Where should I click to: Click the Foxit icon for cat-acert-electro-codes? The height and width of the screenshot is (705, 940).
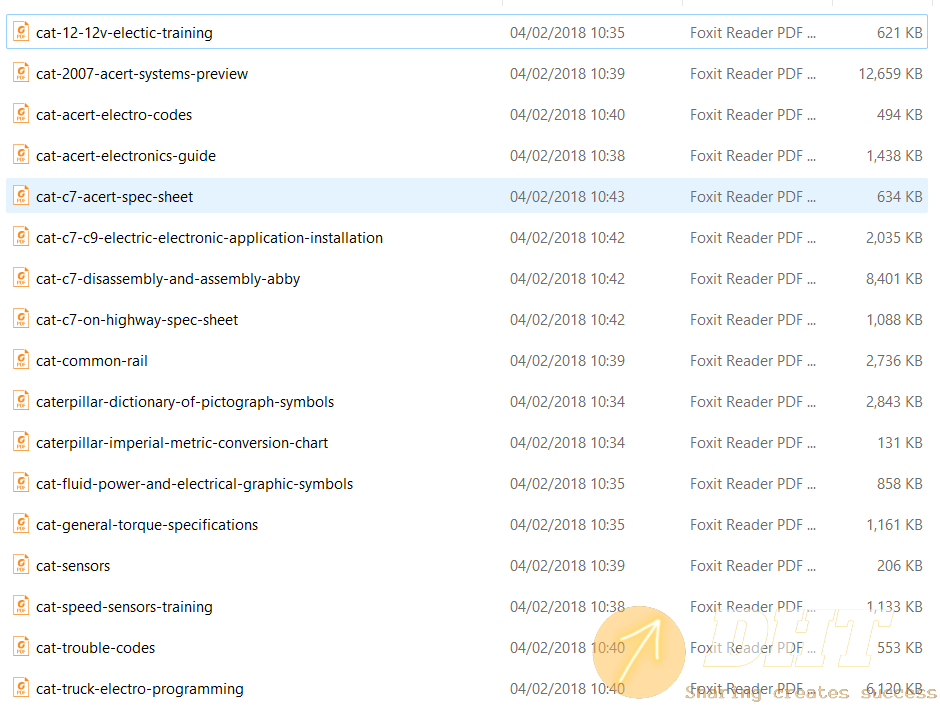[x=21, y=113]
